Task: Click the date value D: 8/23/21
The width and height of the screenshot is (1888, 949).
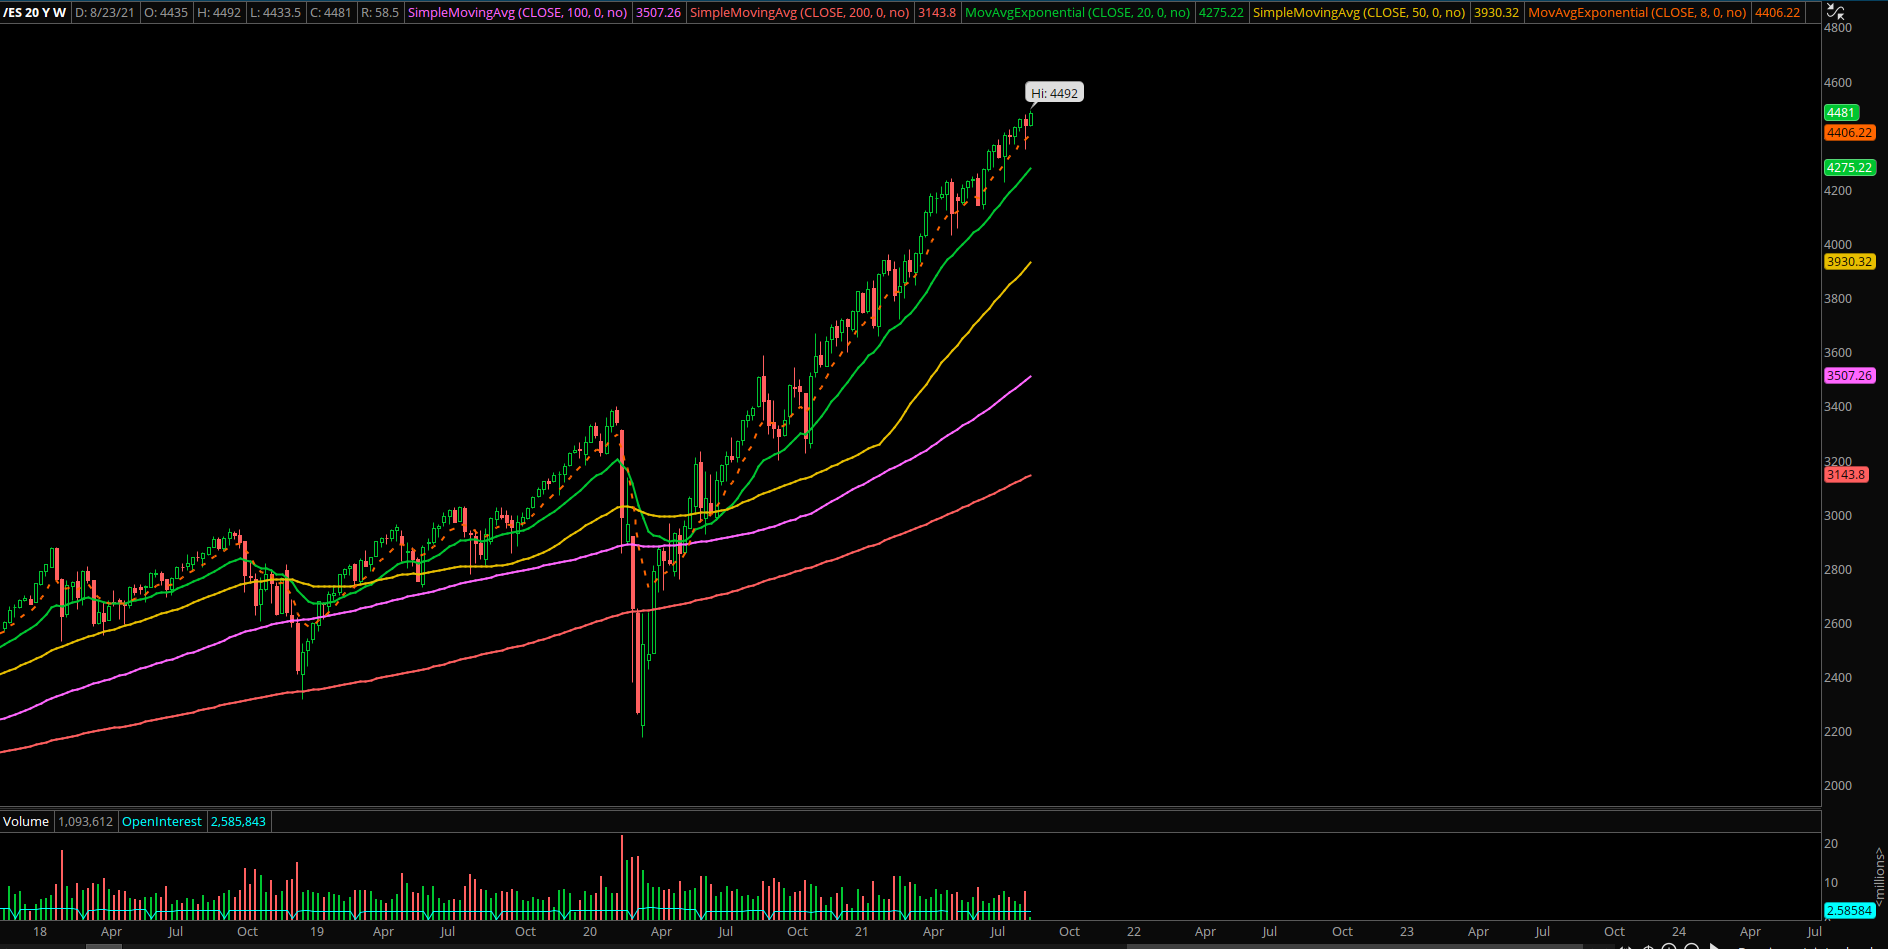Action: pos(105,13)
